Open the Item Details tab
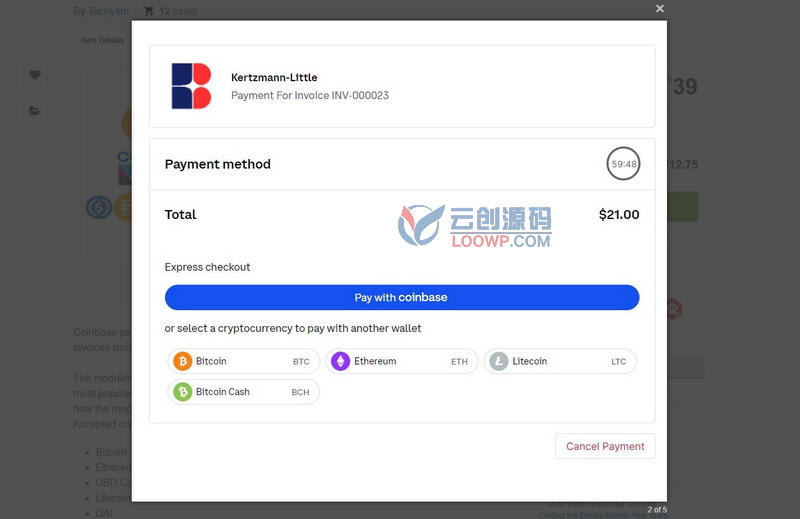The height and width of the screenshot is (519, 800). point(103,40)
